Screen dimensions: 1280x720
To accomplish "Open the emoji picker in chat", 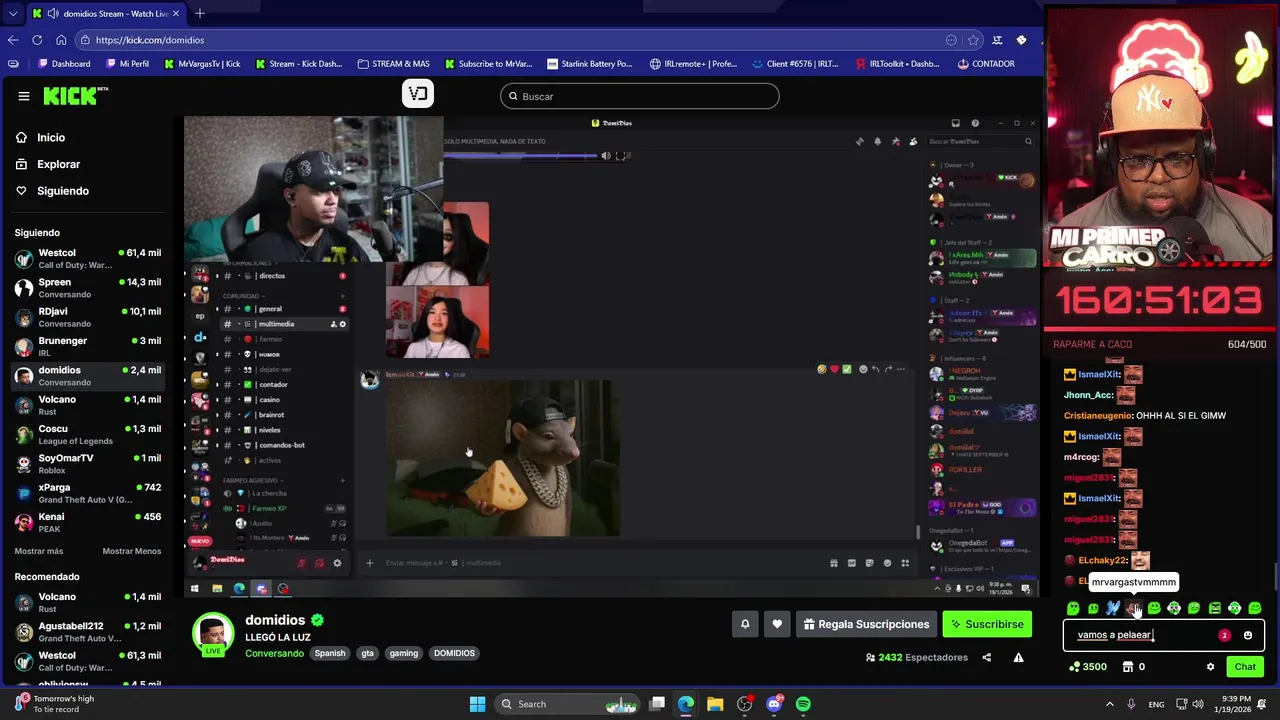I will click(1247, 635).
